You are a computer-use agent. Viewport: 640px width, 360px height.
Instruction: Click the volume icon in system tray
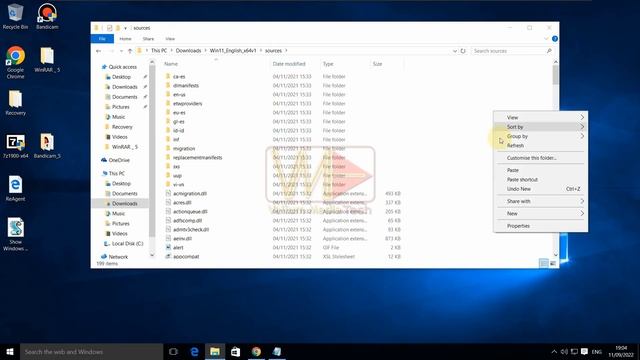[x=564, y=351]
